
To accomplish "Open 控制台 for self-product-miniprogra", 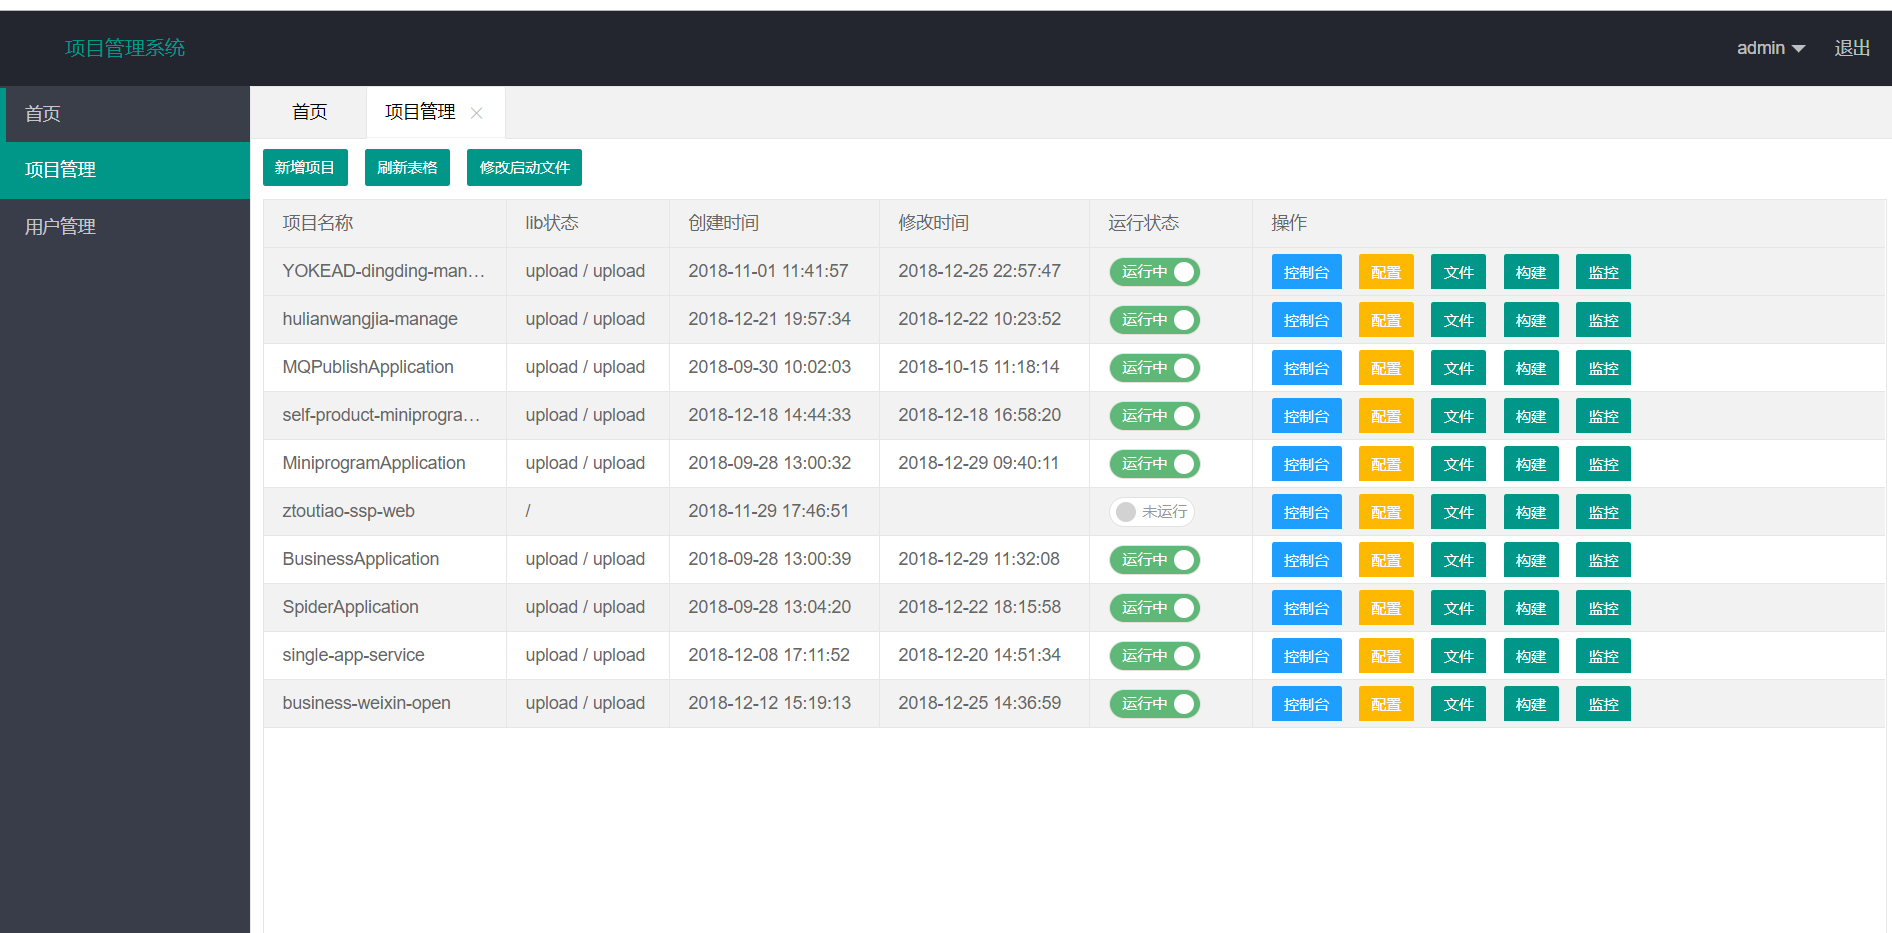I will 1306,416.
